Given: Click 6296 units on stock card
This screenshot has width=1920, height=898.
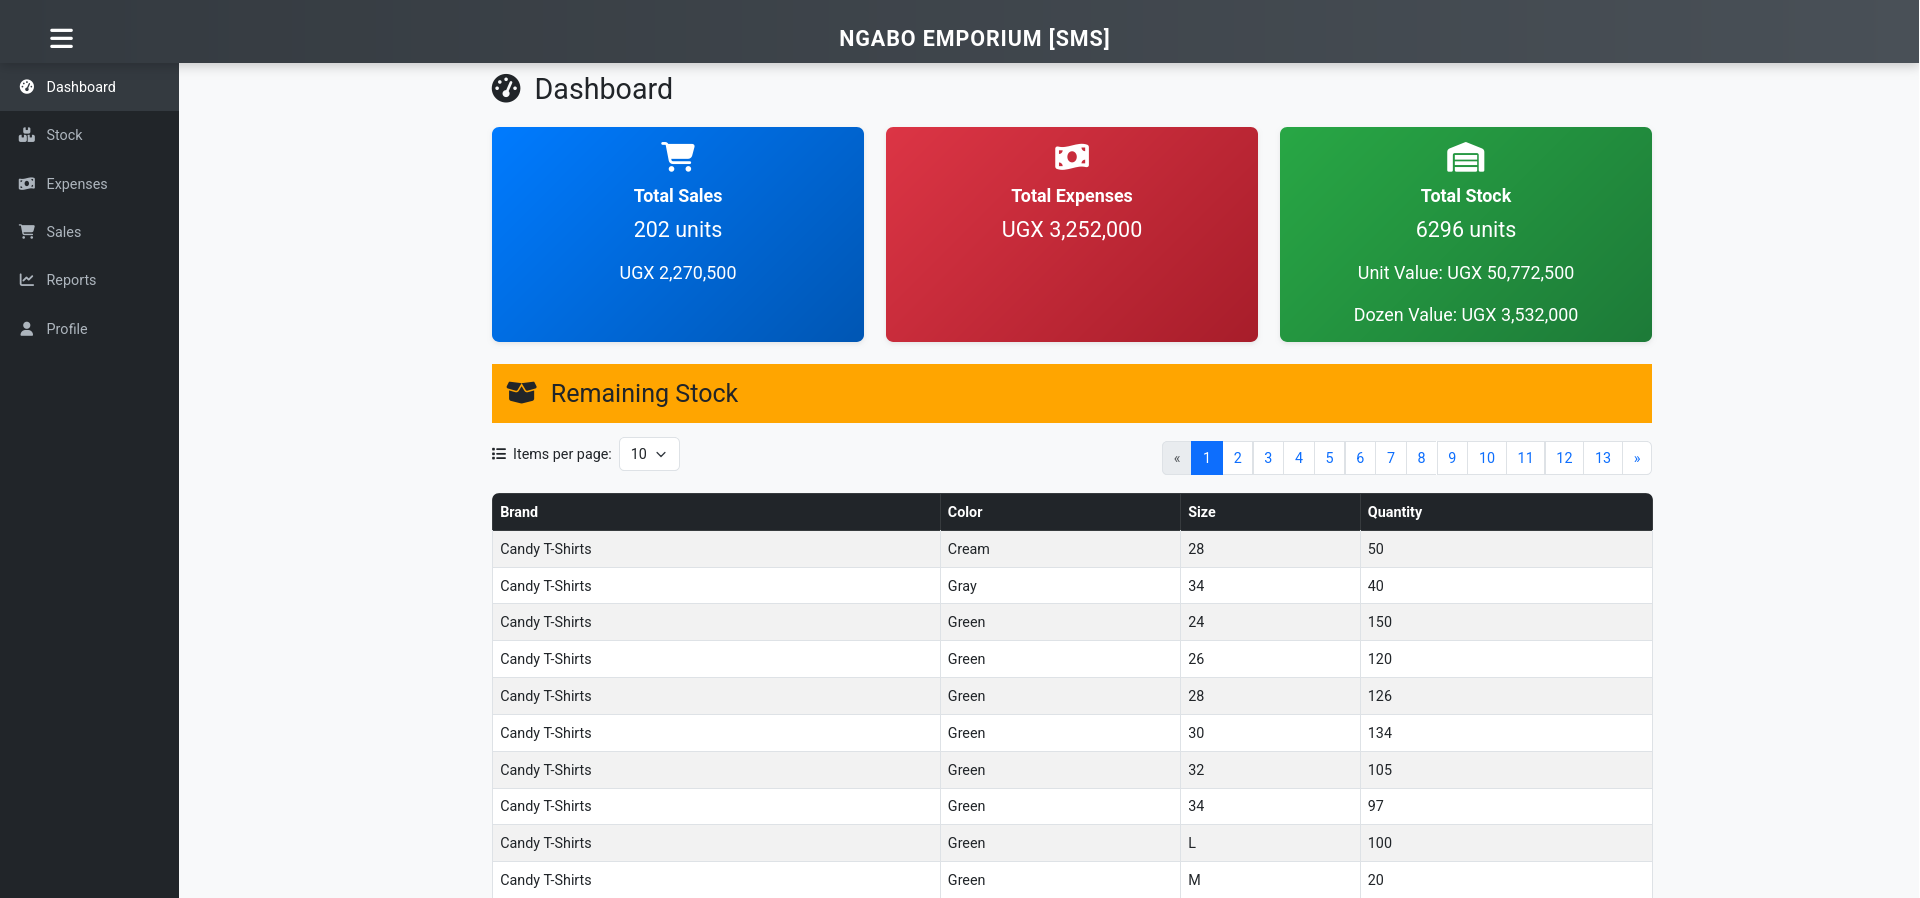Looking at the screenshot, I should point(1466,230).
